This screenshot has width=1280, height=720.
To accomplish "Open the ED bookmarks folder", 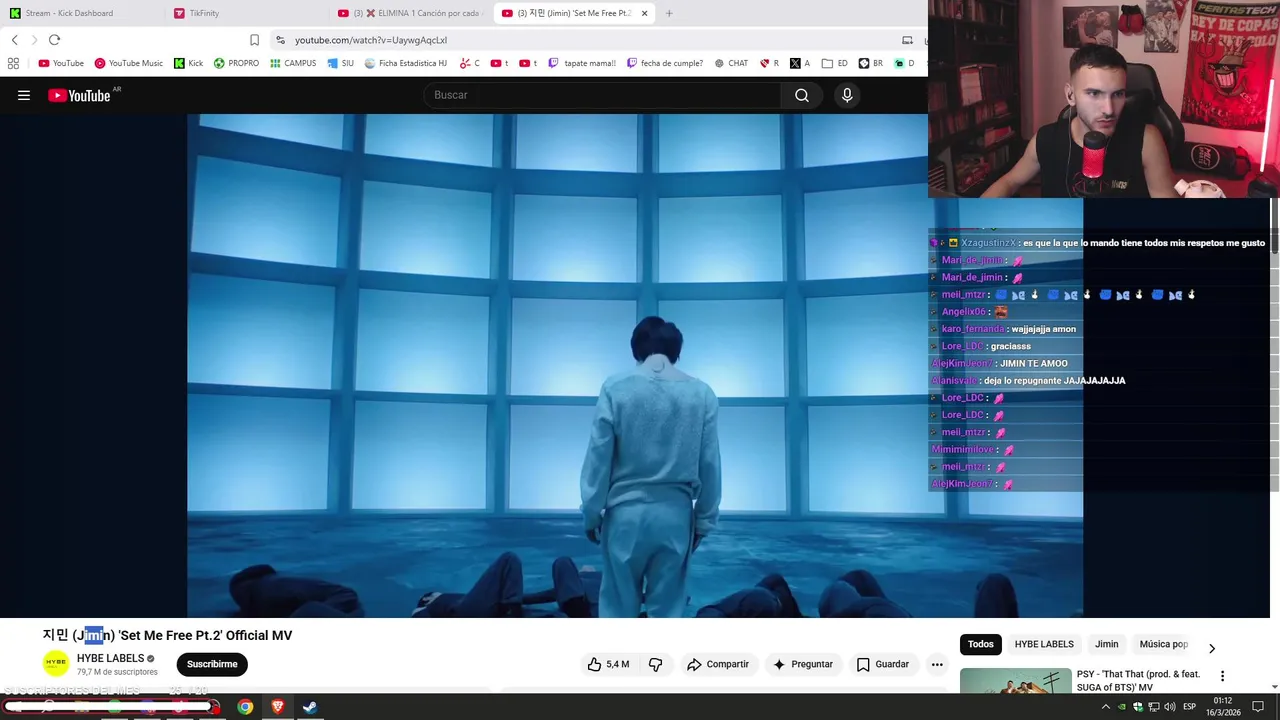I will tap(835, 63).
